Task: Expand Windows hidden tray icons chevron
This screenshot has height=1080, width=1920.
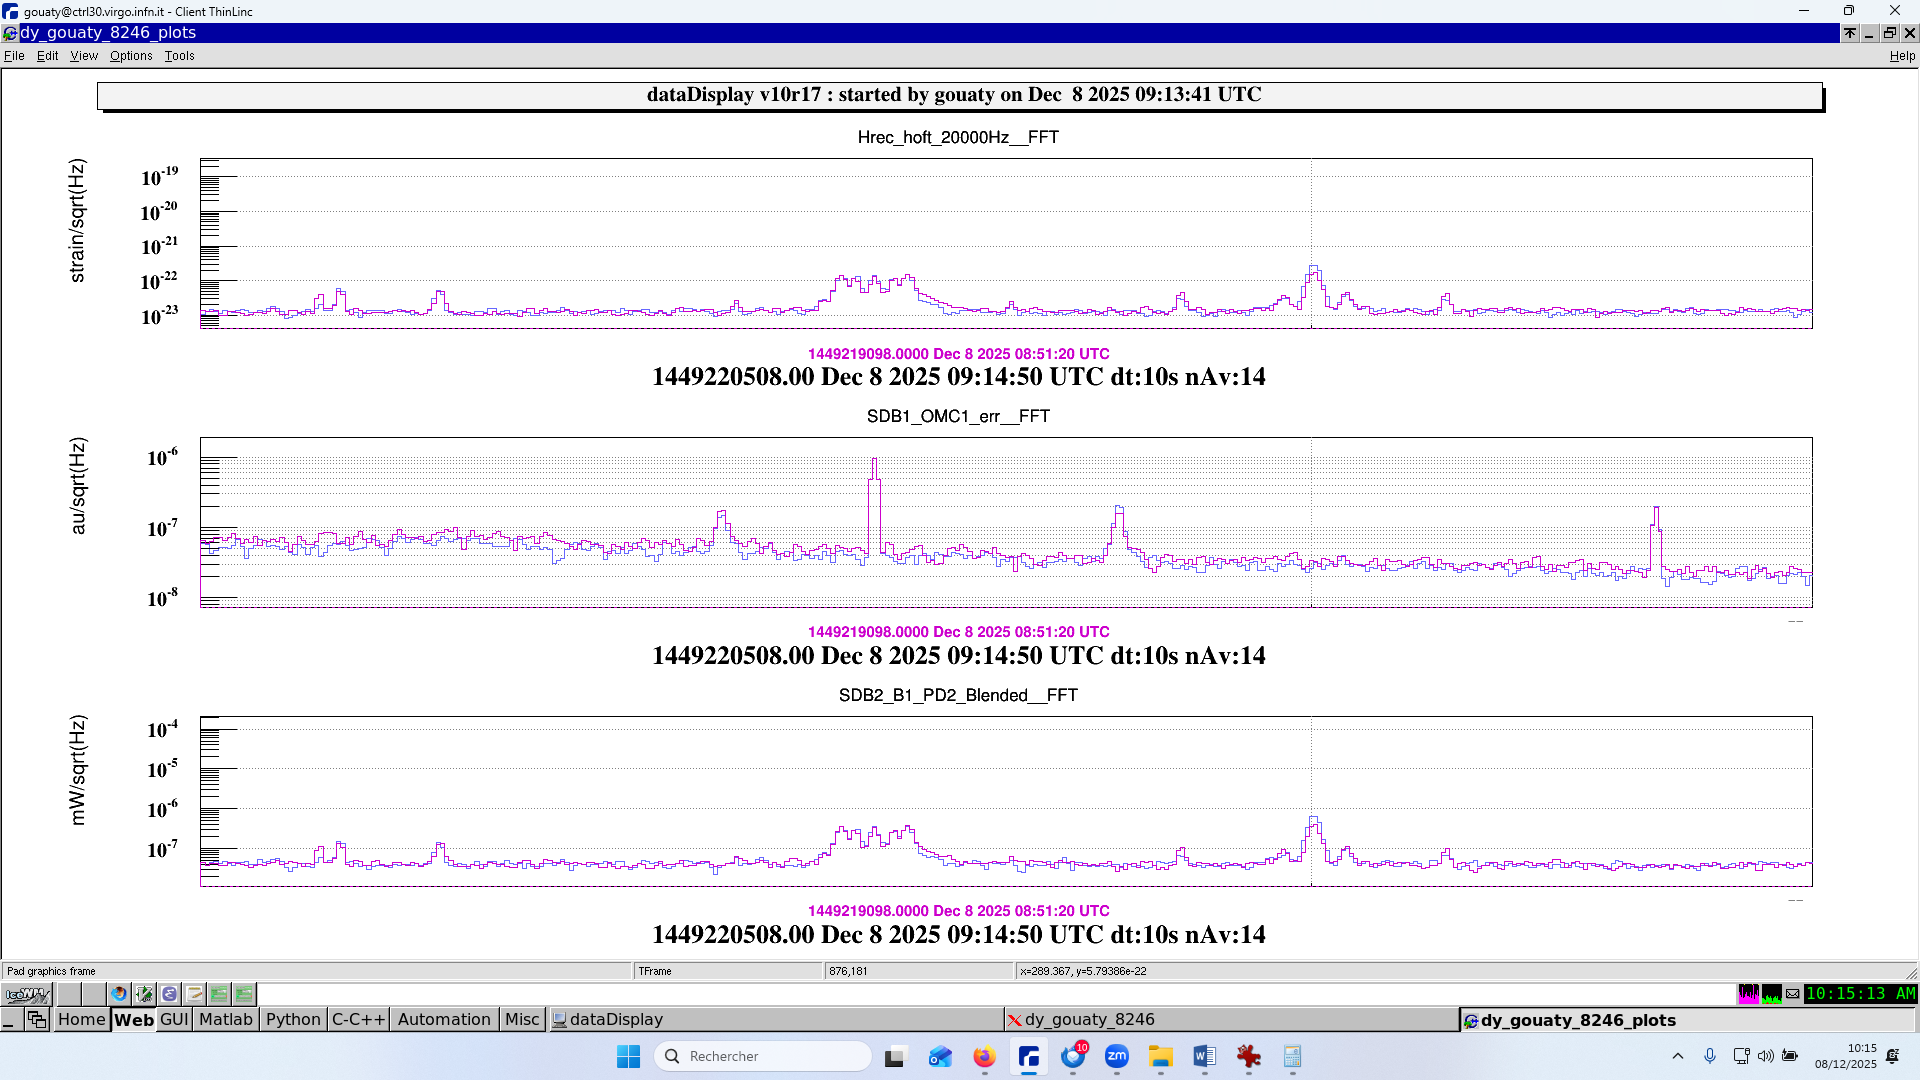Action: point(1678,1056)
